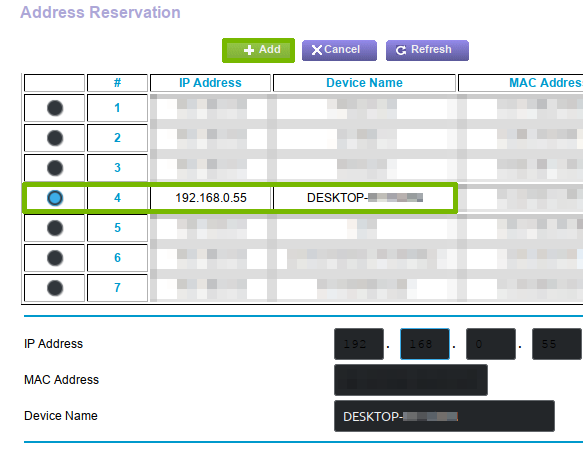Click the MAC Address input field
Screen dimensions: 583x457
[x=411, y=380]
